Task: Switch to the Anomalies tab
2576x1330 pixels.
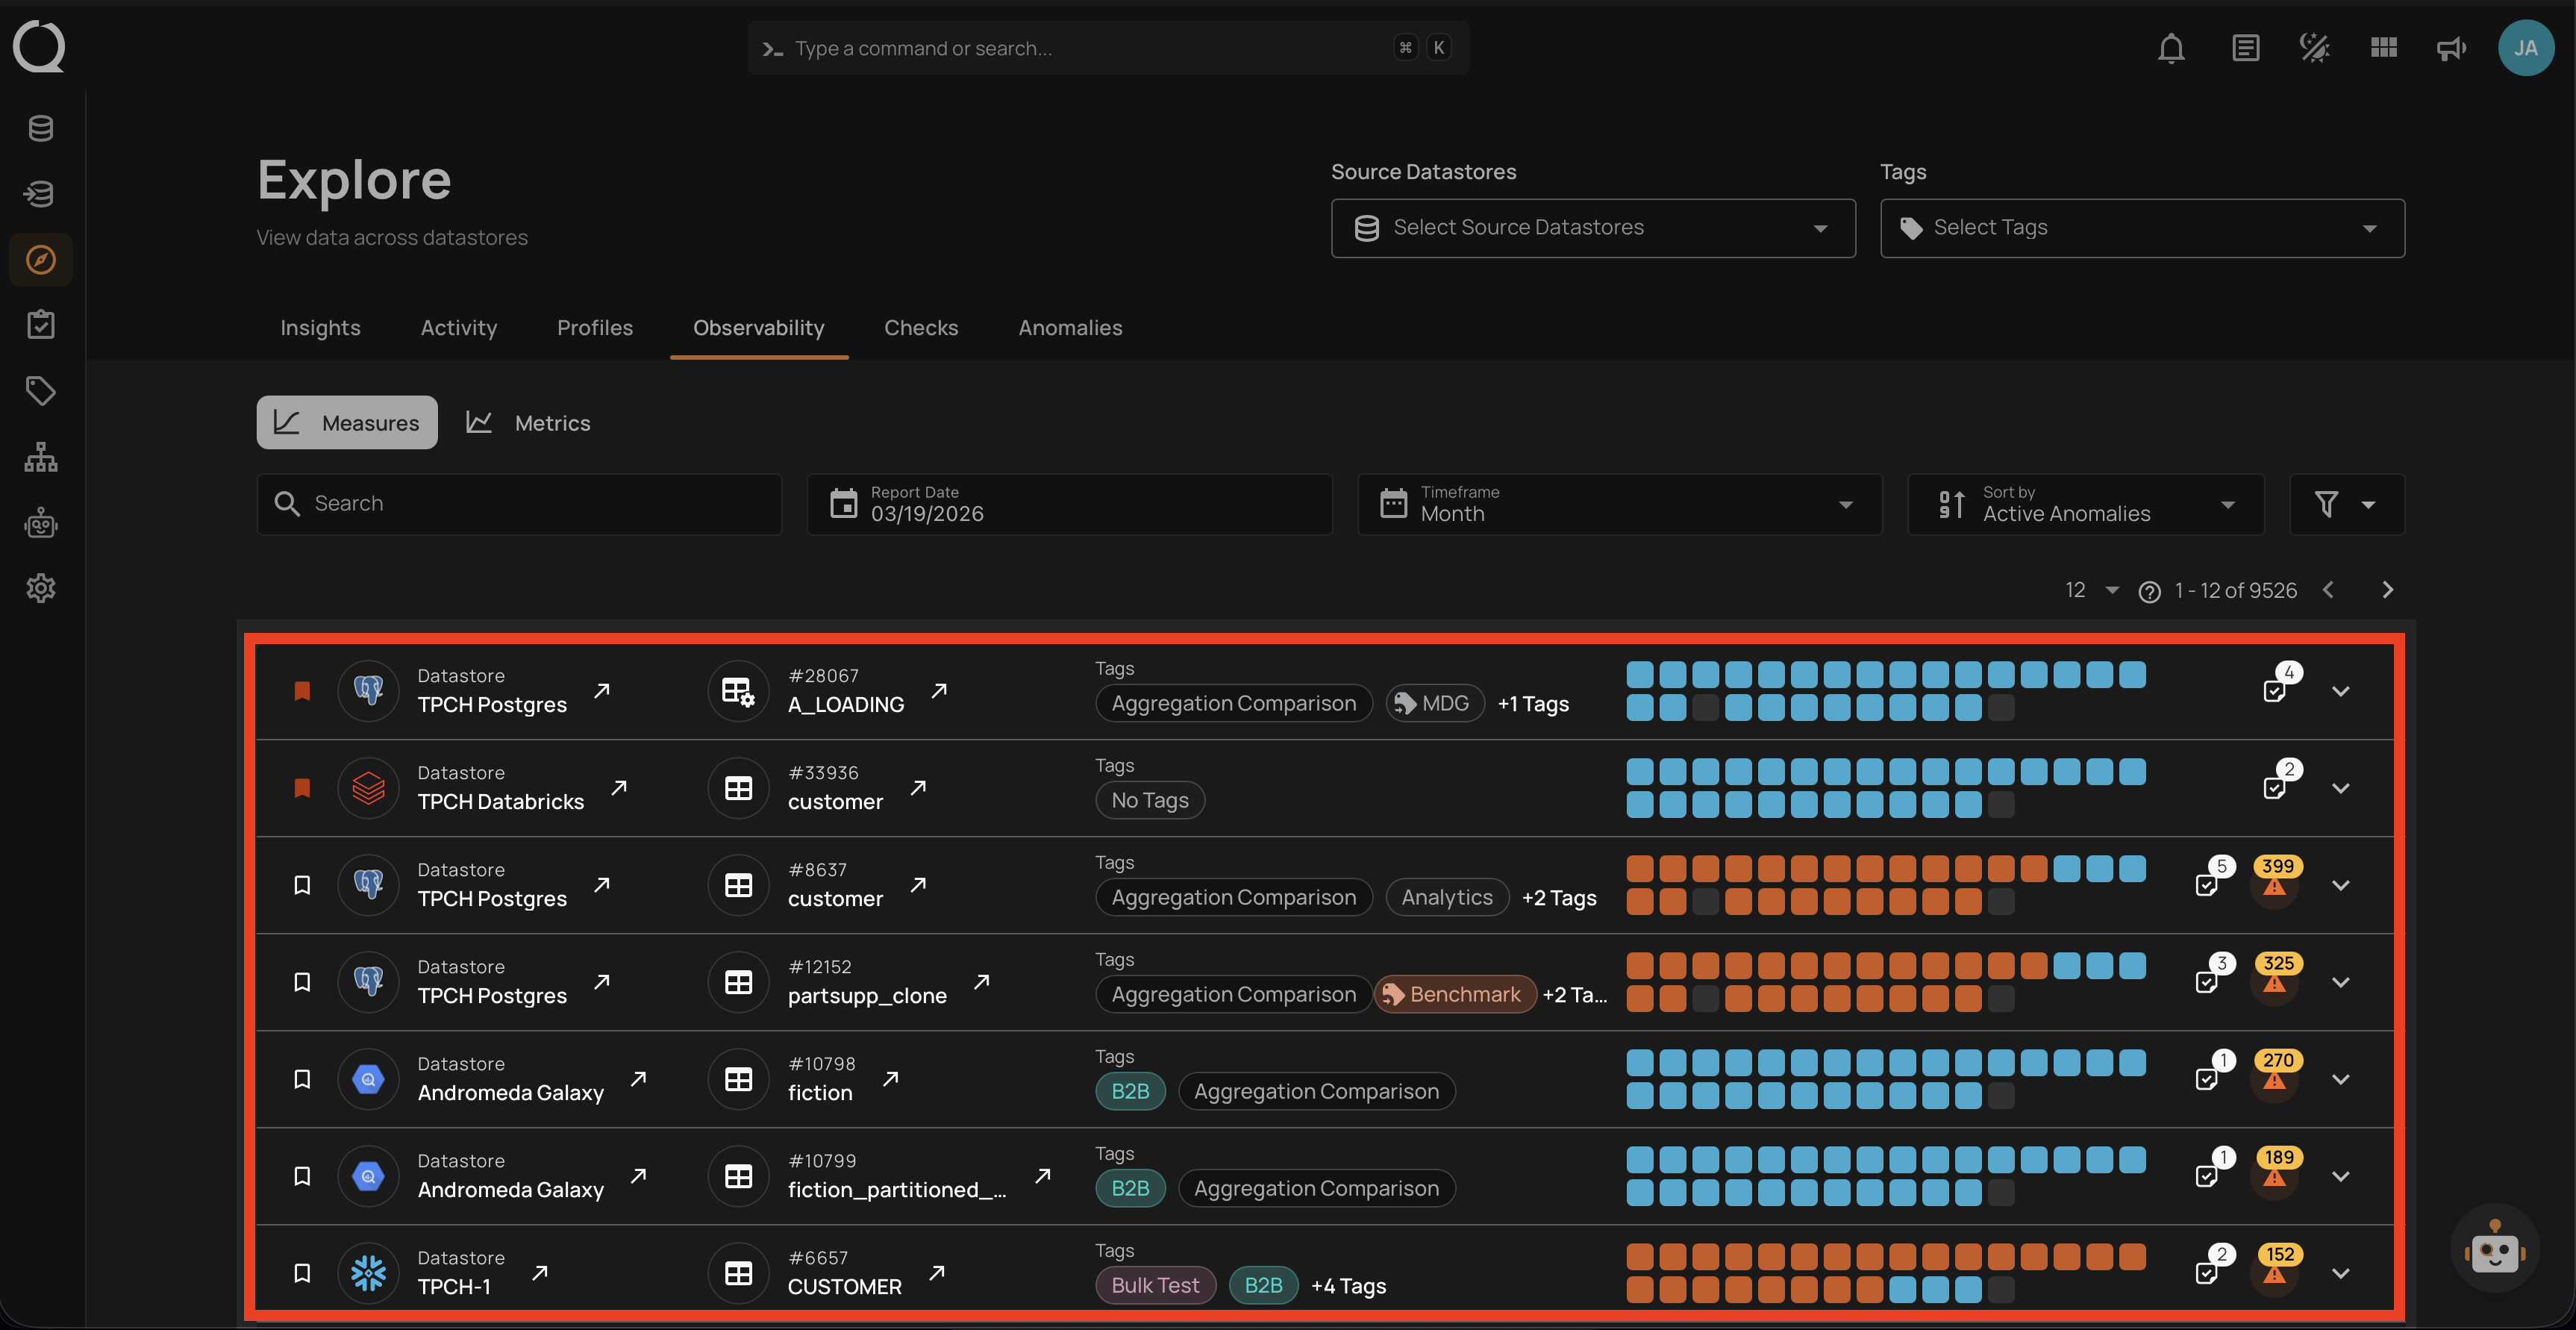Action: (x=1069, y=327)
